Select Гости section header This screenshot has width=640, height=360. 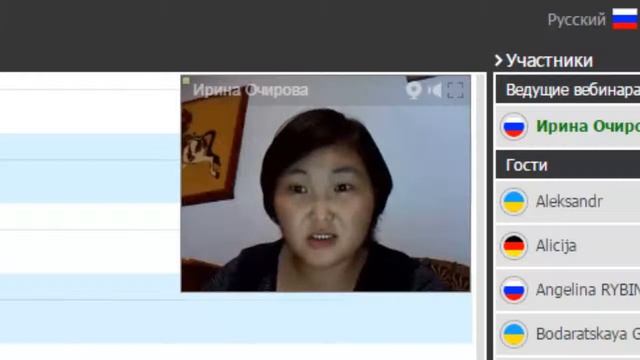coord(568,165)
